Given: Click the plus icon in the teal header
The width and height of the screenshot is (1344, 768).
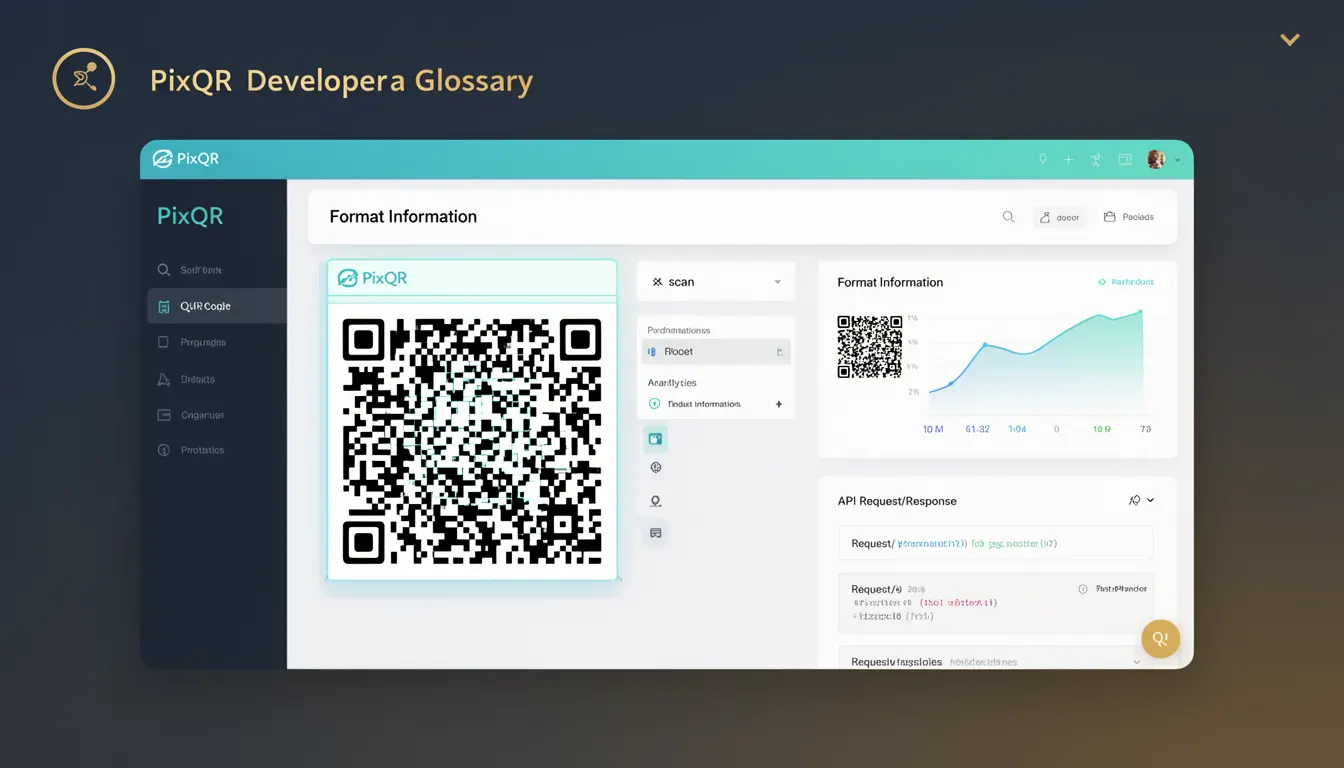Looking at the screenshot, I should [1068, 159].
